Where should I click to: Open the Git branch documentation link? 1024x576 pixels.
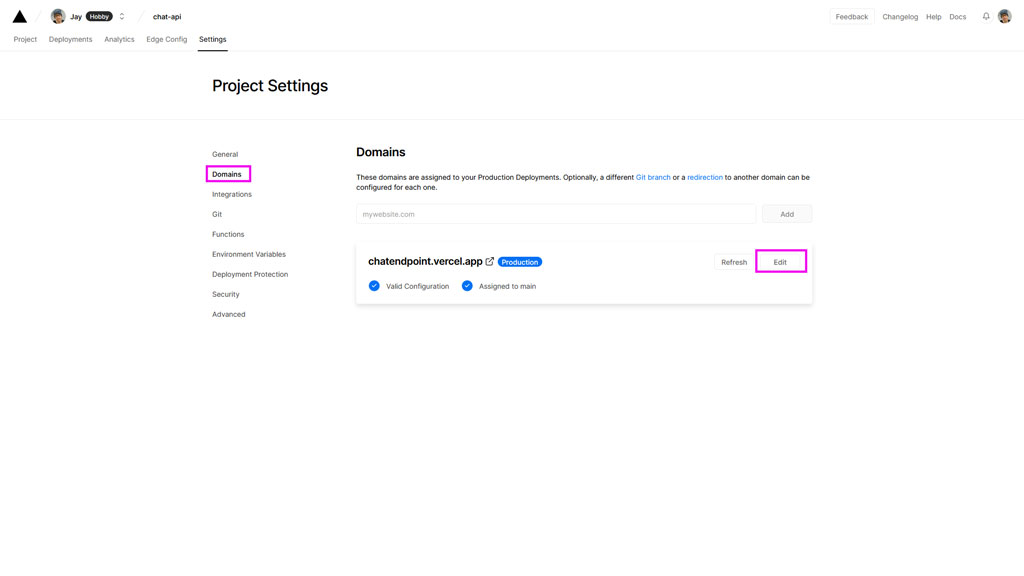pyautogui.click(x=653, y=177)
